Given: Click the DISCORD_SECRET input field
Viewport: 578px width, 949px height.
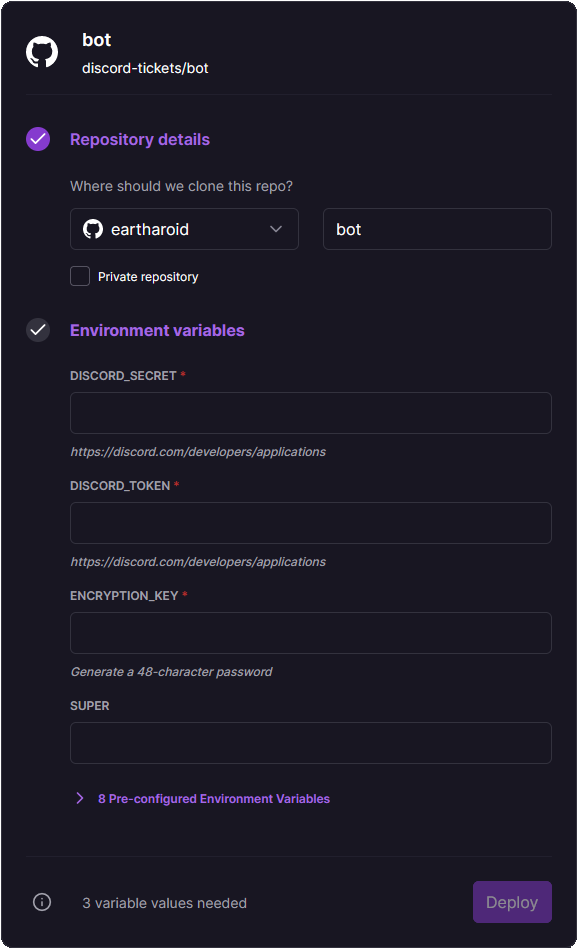Looking at the screenshot, I should (310, 412).
